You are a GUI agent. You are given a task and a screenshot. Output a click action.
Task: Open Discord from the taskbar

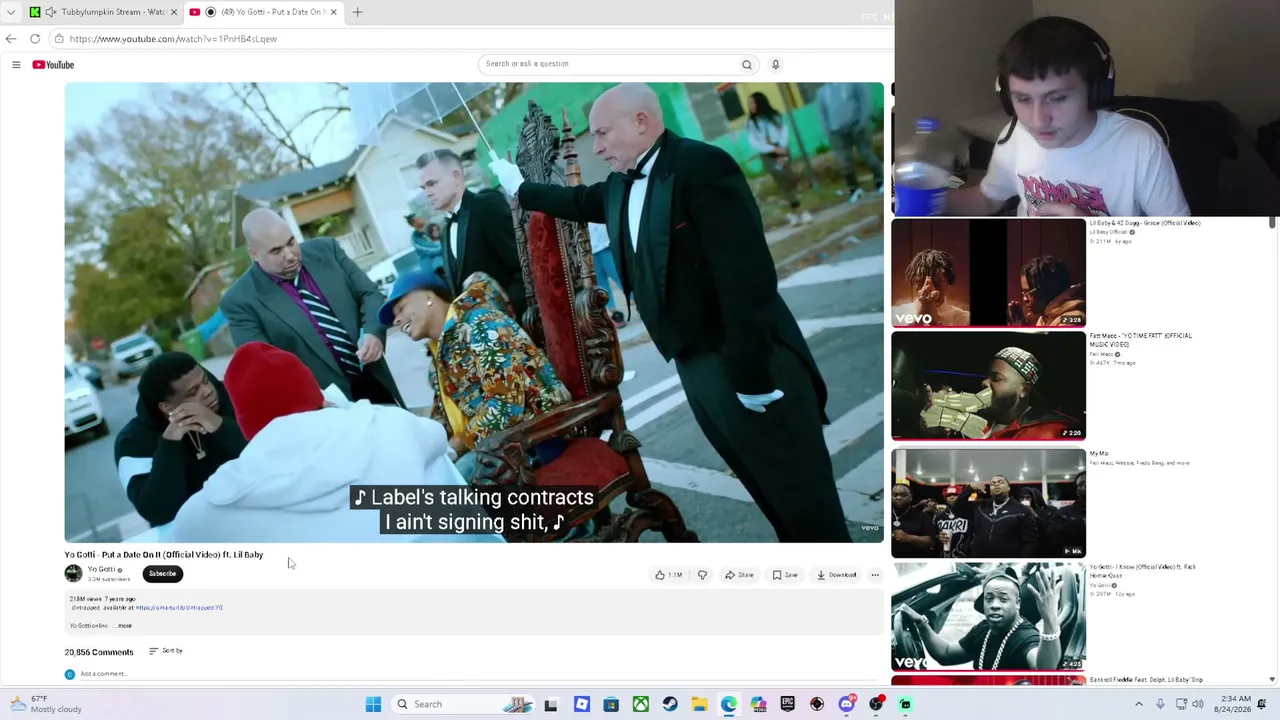coord(847,704)
